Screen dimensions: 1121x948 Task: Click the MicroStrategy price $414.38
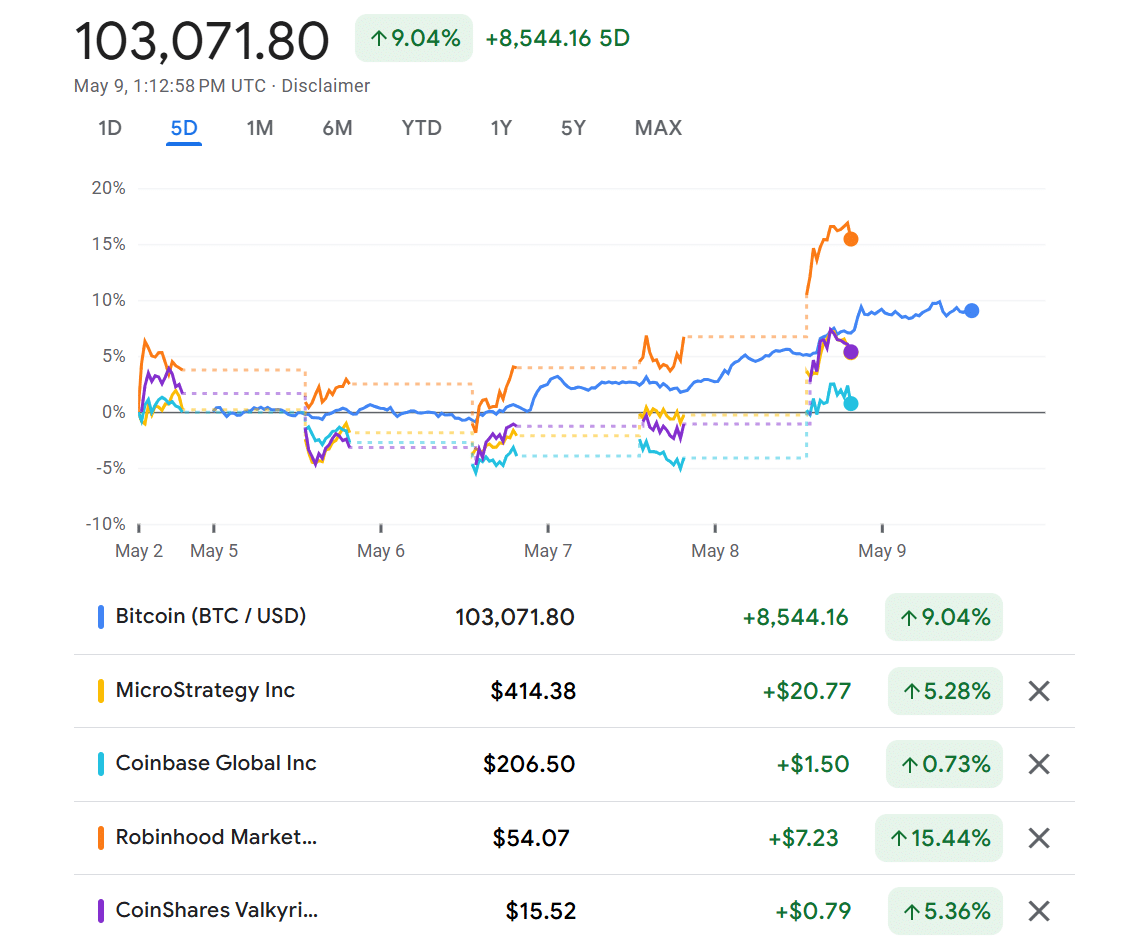(533, 691)
